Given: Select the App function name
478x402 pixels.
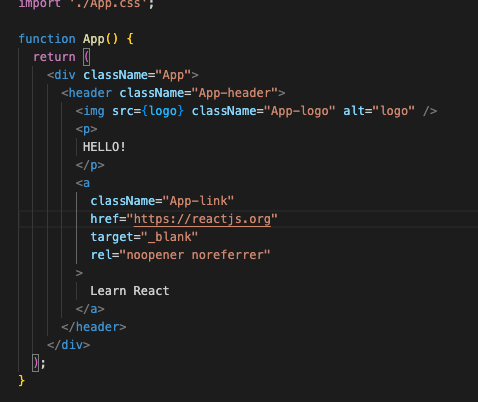Looking at the screenshot, I should click(x=94, y=39).
